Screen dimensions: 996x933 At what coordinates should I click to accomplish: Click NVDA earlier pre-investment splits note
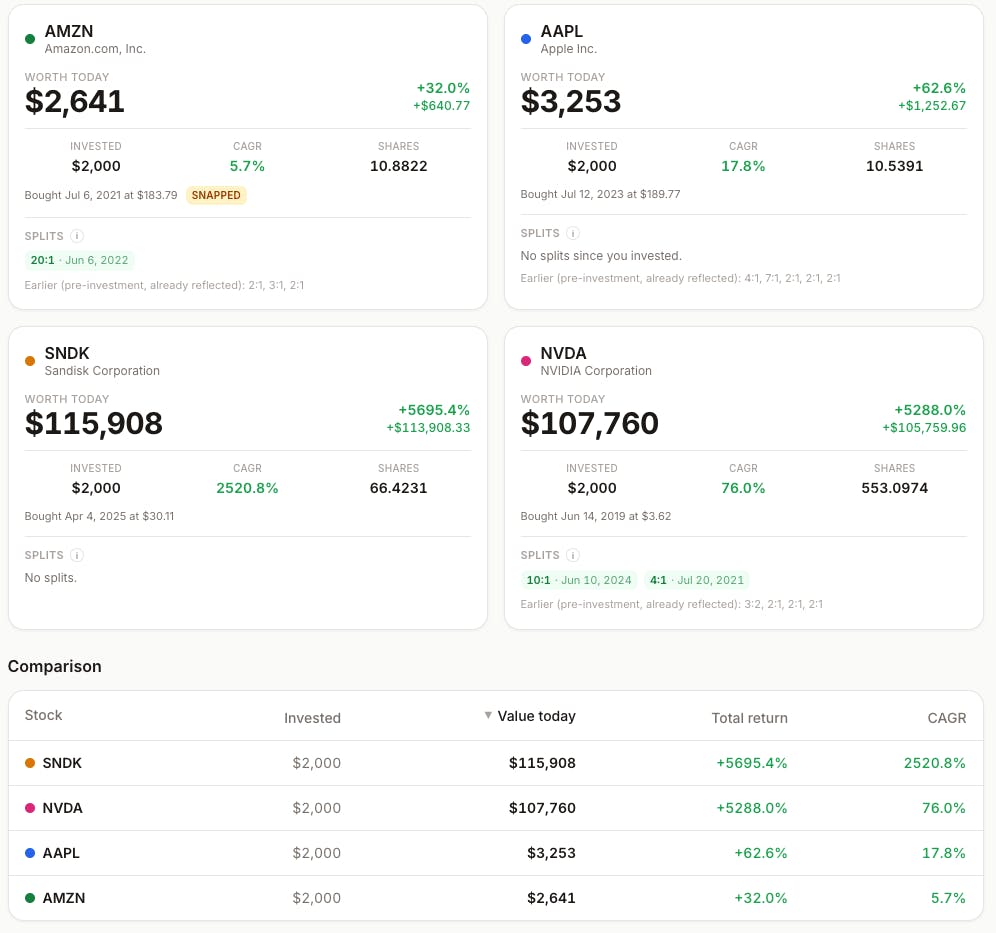[x=671, y=604]
